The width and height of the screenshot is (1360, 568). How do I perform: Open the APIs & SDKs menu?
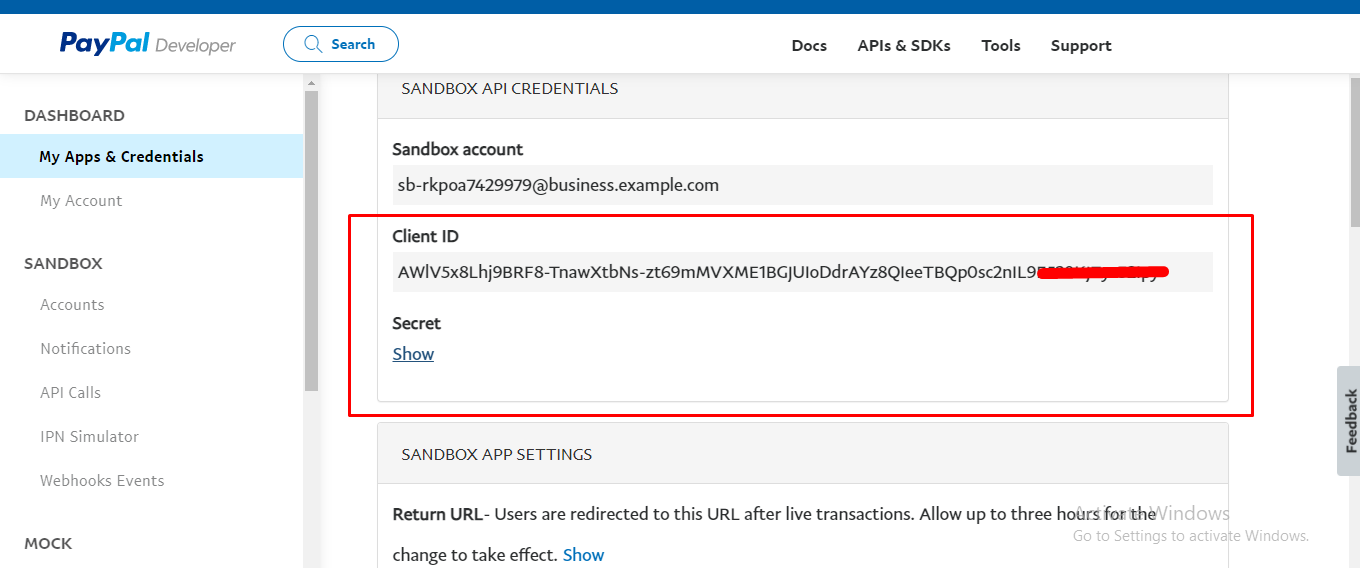[904, 45]
